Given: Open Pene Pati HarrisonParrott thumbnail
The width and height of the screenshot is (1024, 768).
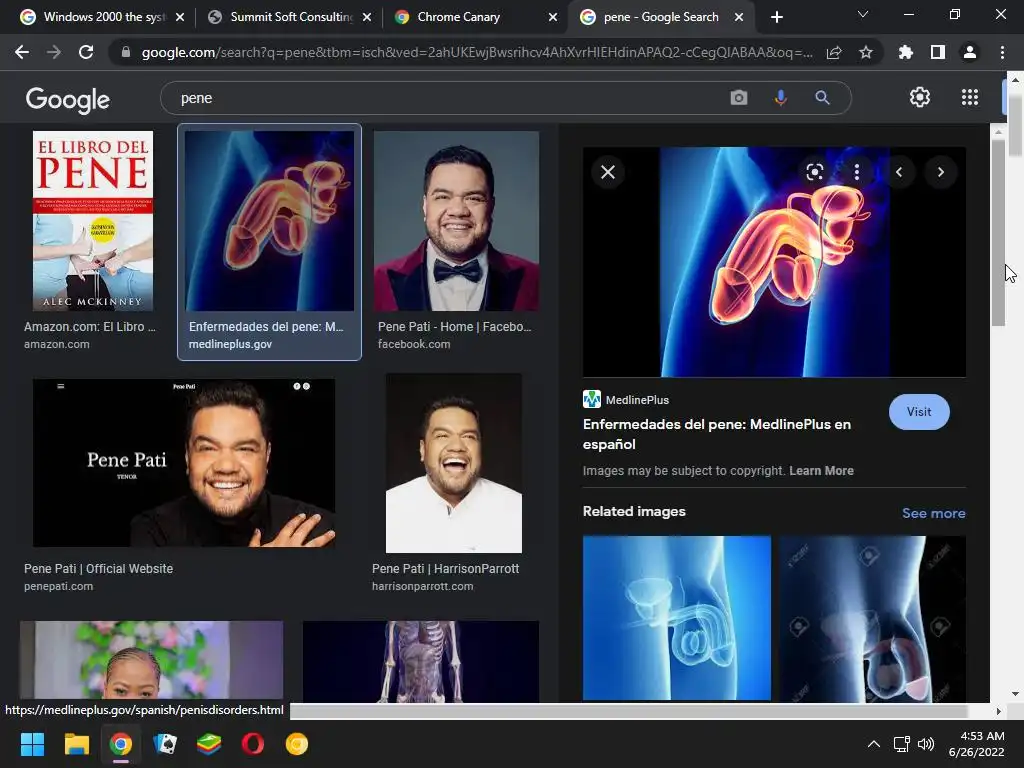Looking at the screenshot, I should (x=453, y=463).
